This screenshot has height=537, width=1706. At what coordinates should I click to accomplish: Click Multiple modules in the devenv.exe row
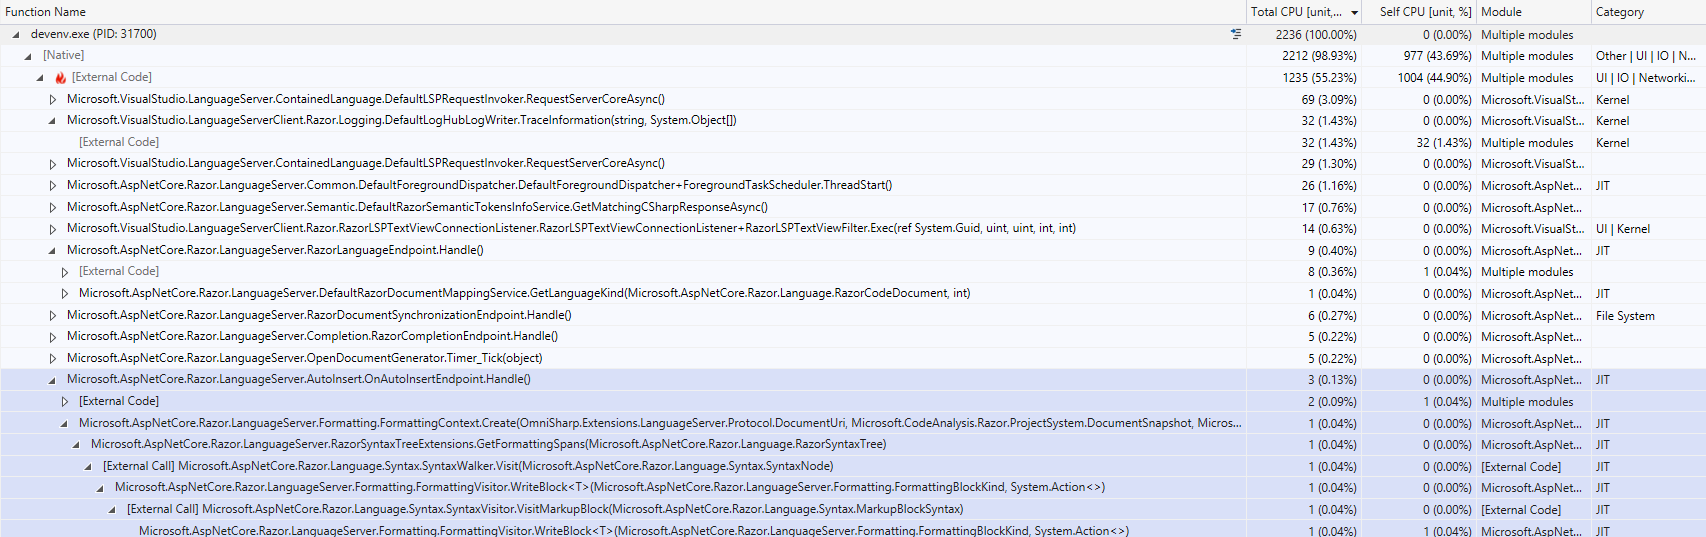(x=1527, y=34)
